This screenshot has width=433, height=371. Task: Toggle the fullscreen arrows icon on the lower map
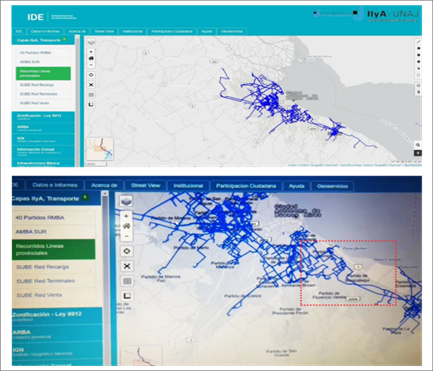127,266
